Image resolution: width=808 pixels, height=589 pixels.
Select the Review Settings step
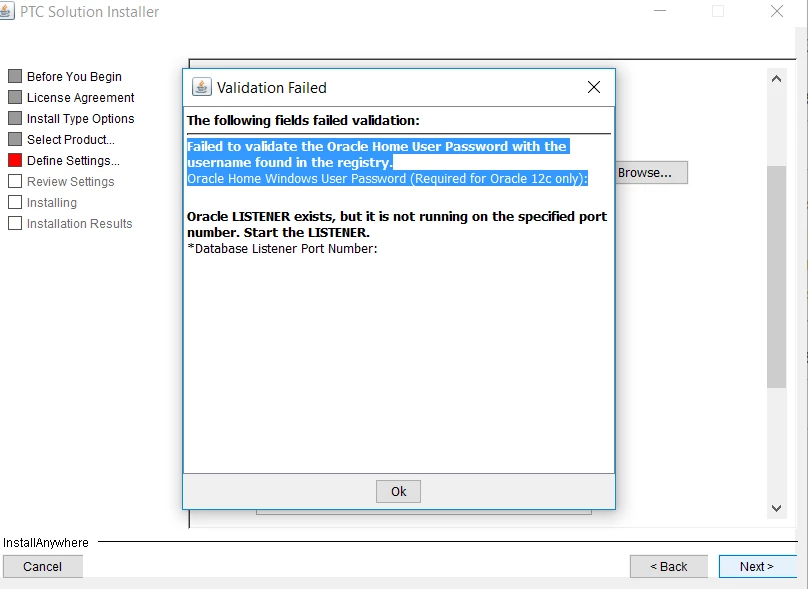71,181
